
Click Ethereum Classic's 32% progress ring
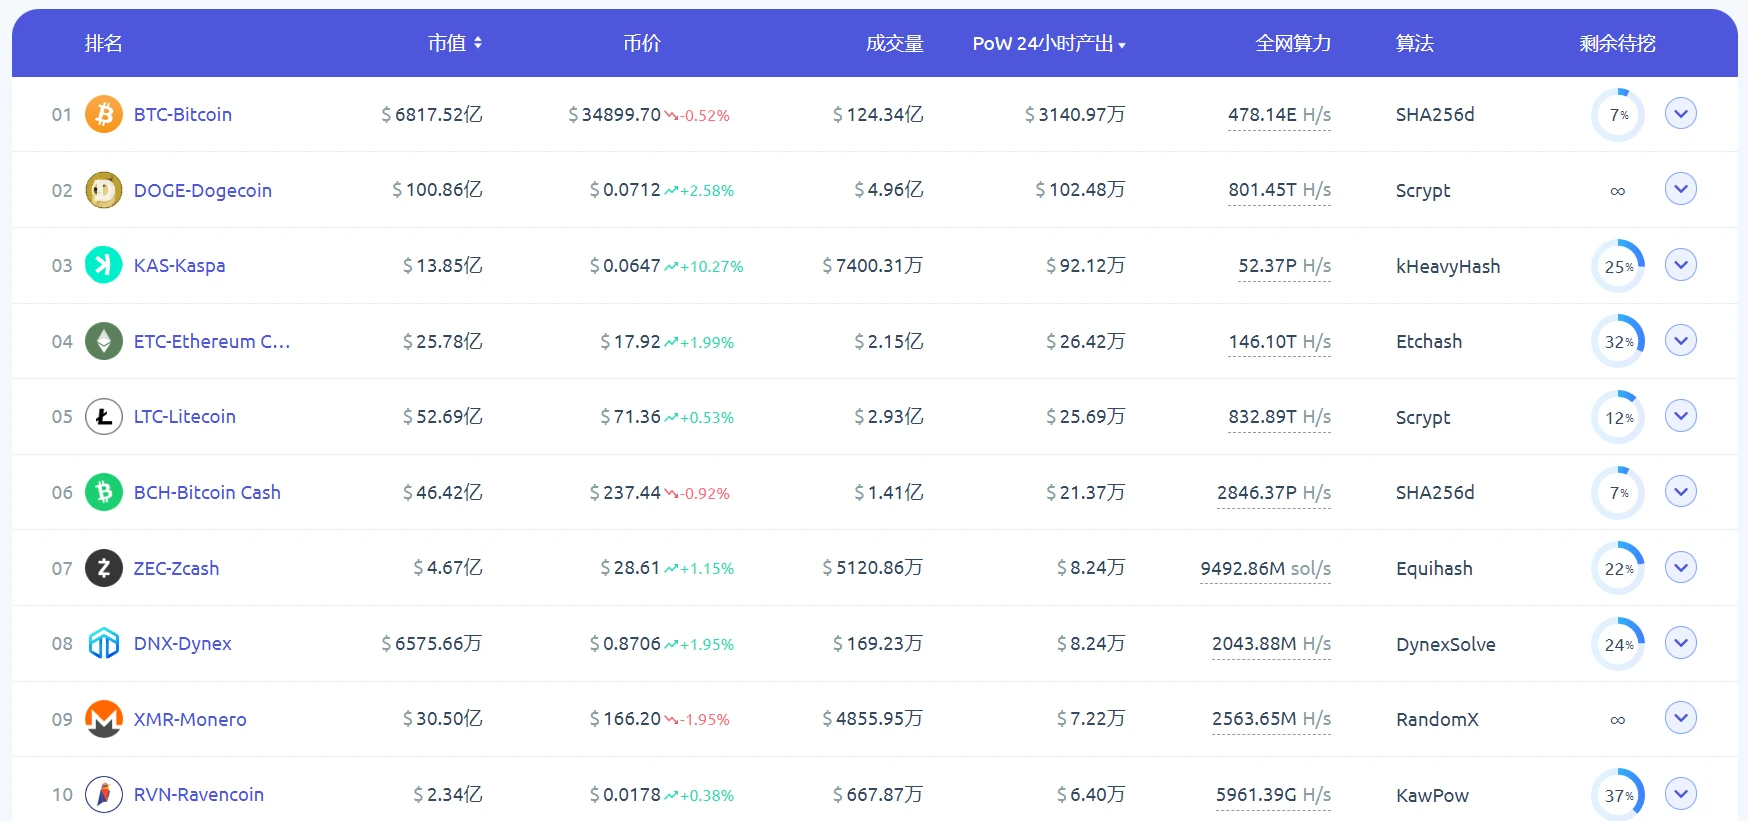pyautogui.click(x=1618, y=341)
